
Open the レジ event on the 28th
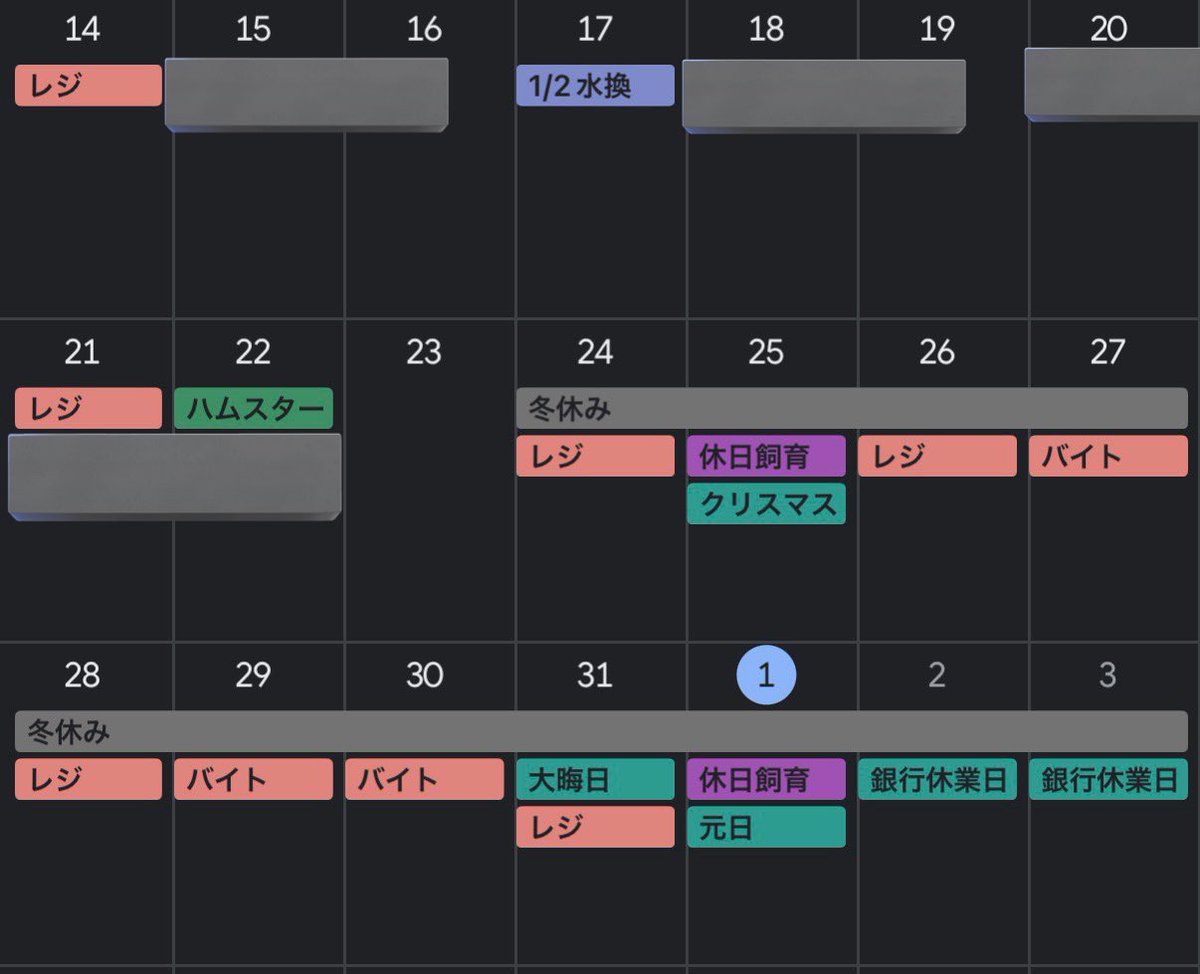point(88,779)
